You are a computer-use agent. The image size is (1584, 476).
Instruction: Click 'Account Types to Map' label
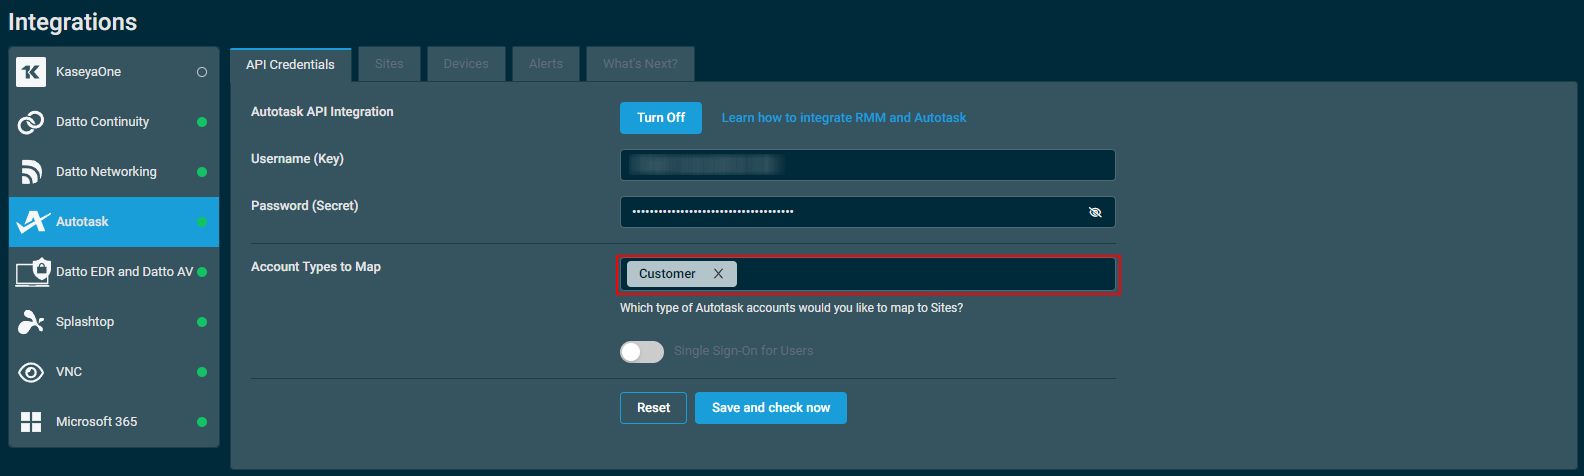point(316,267)
